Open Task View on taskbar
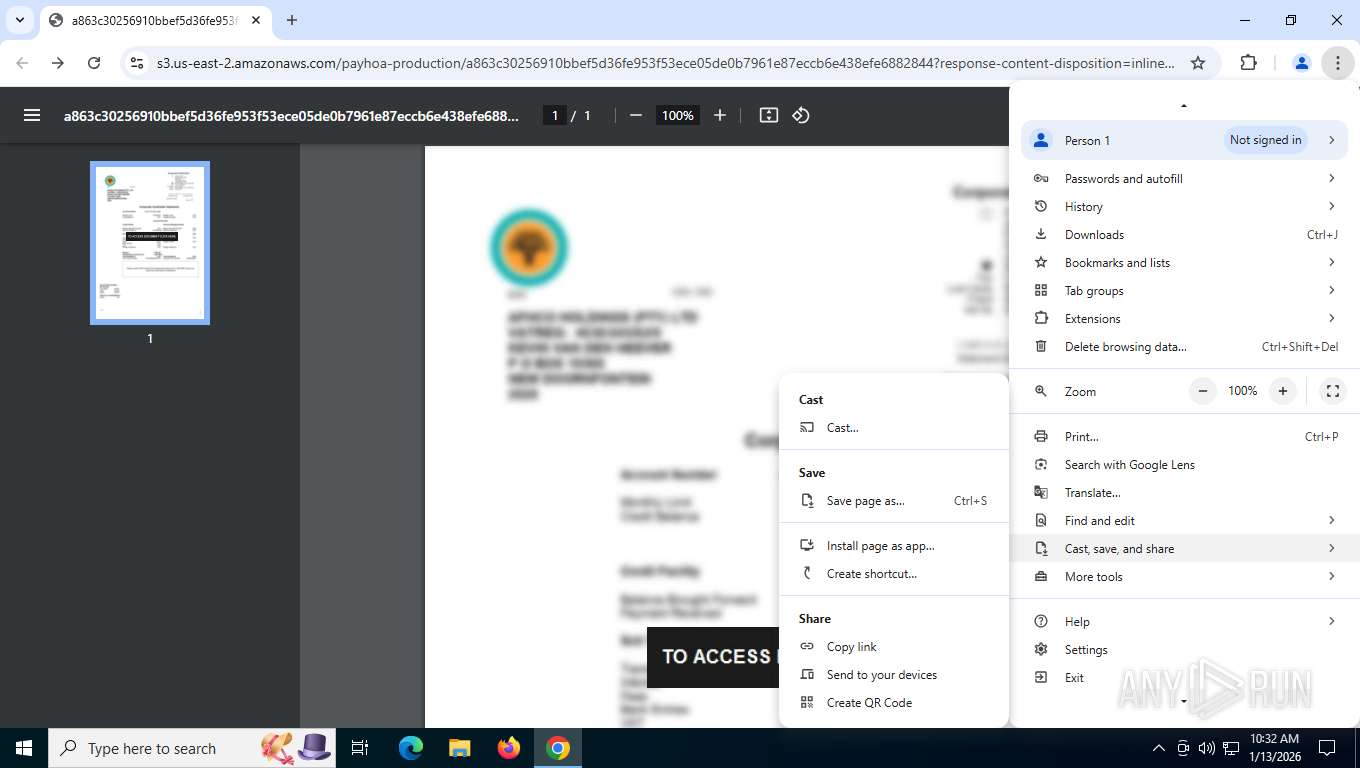 pyautogui.click(x=360, y=748)
